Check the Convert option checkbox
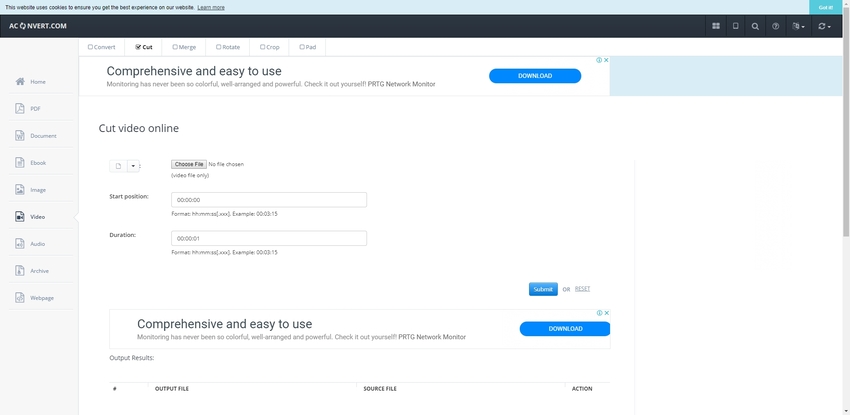 [91, 47]
